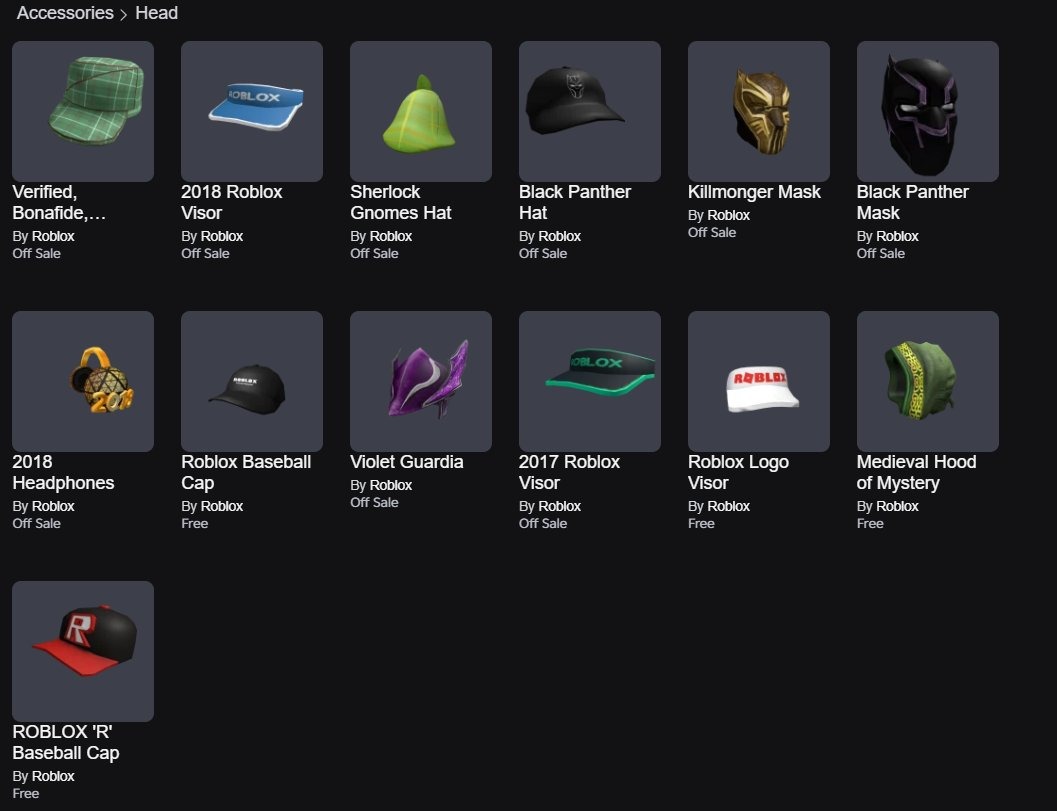This screenshot has height=811, width=1057.
Task: Click 'Off Sale' under 2017 Roblox Visor
Action: coord(543,523)
